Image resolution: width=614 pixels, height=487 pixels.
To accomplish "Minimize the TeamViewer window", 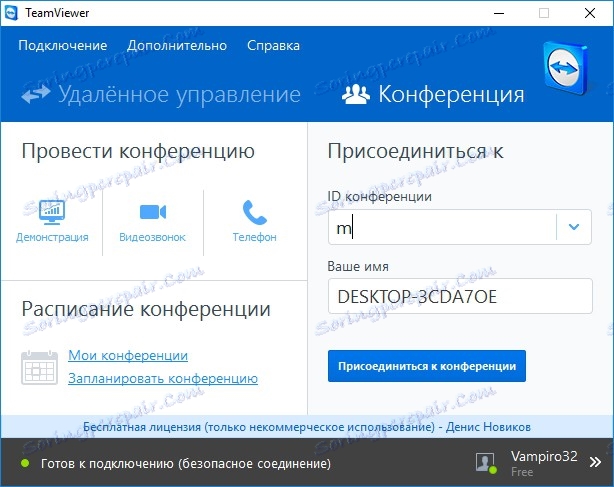I will coord(499,13).
